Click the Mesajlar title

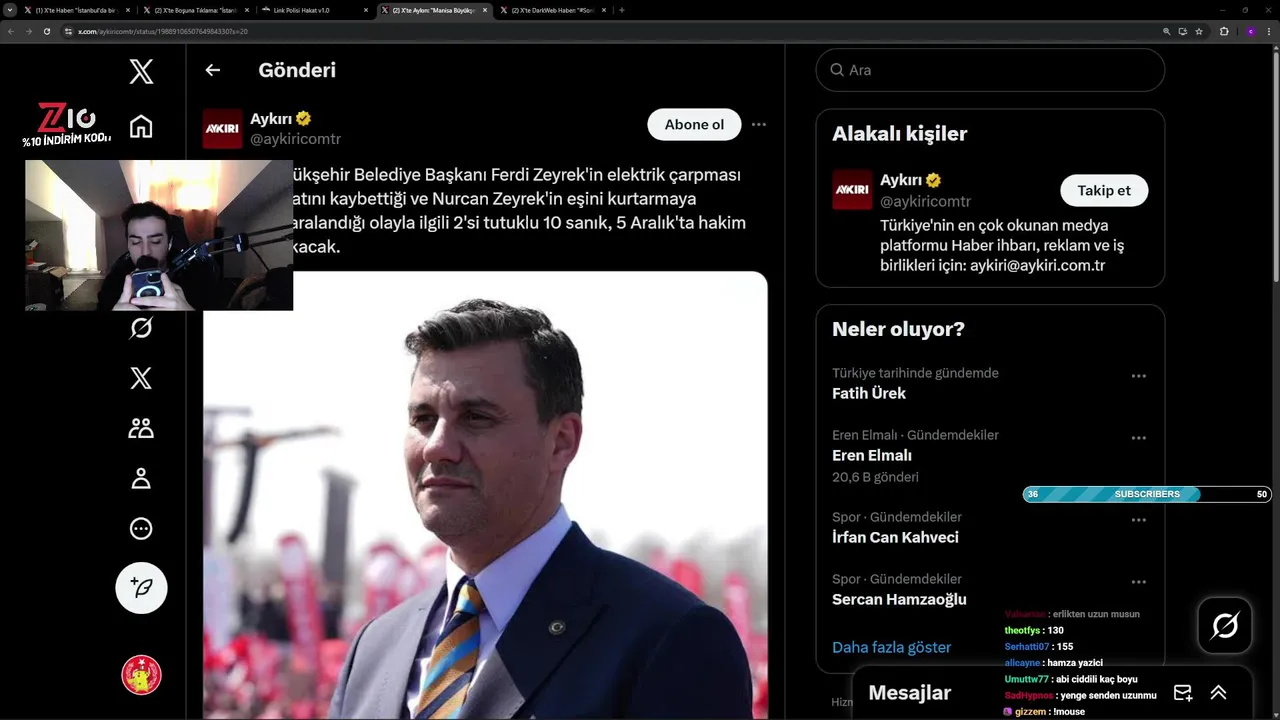coord(909,692)
